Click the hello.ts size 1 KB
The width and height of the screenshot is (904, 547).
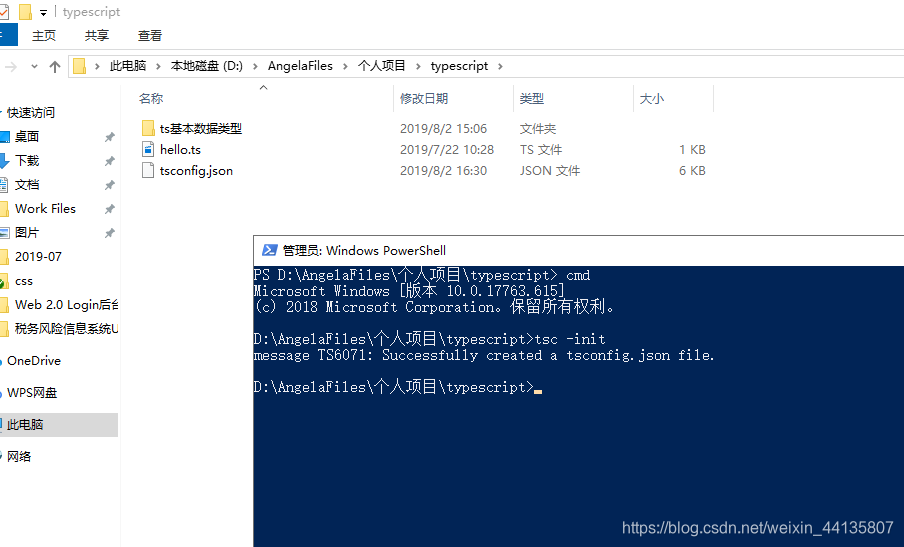click(x=692, y=150)
